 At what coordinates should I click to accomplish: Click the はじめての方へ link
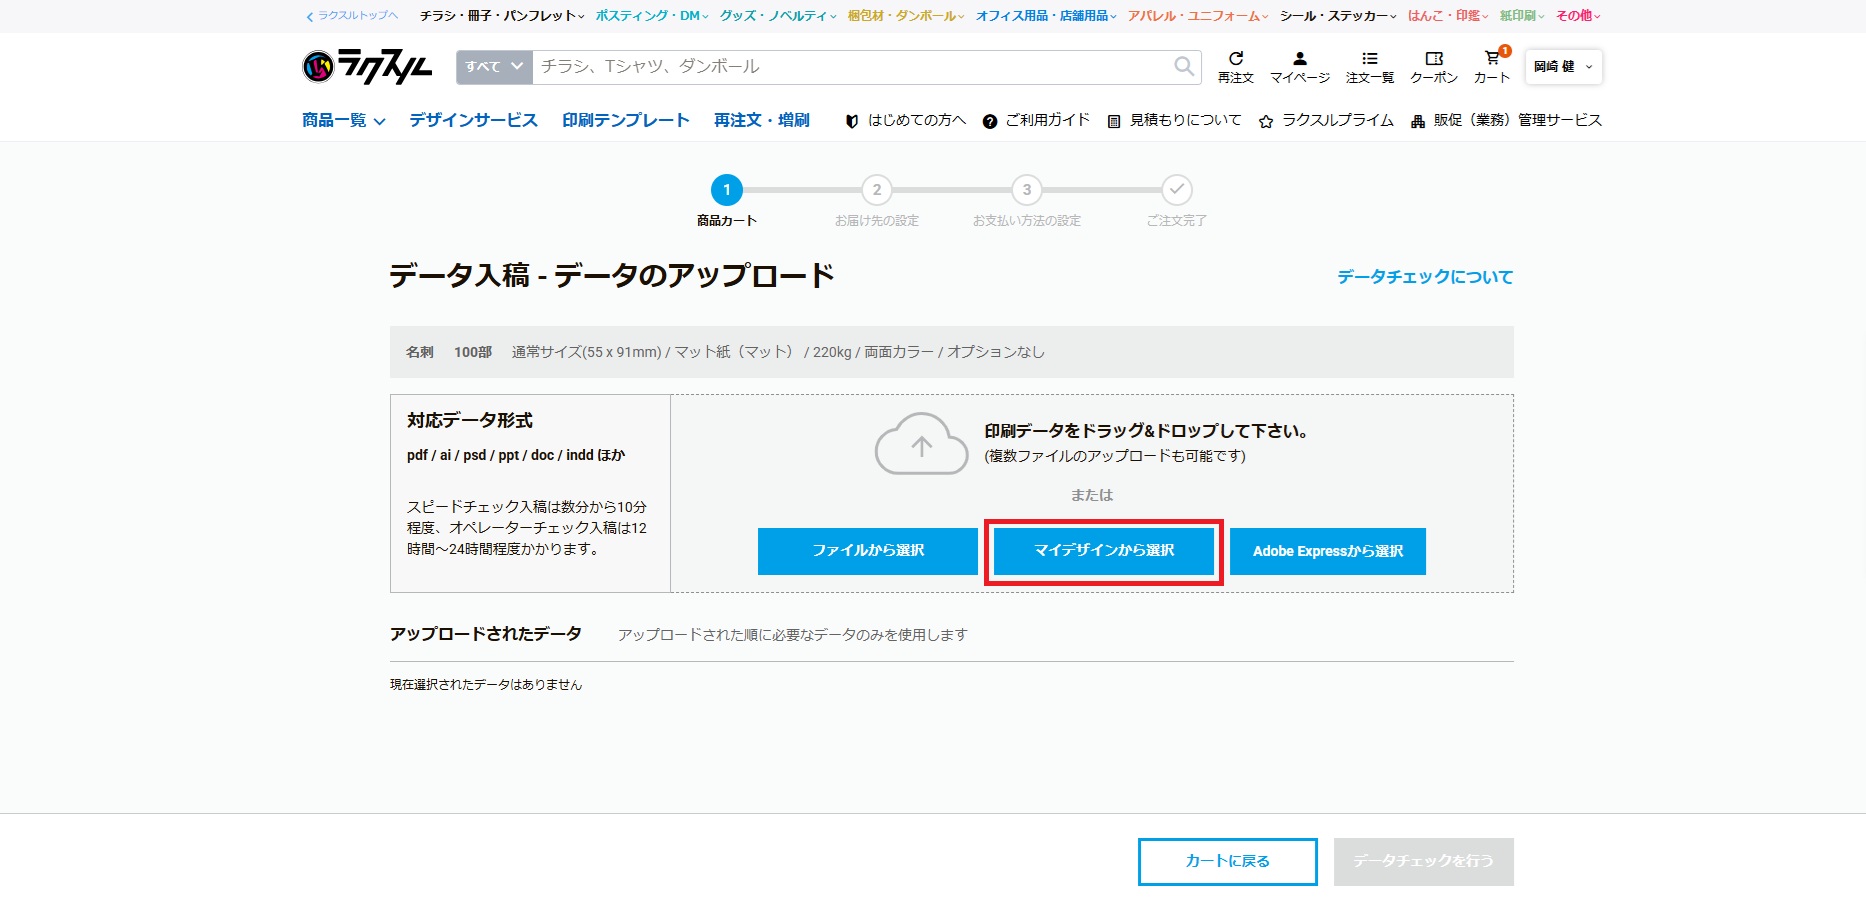click(906, 120)
